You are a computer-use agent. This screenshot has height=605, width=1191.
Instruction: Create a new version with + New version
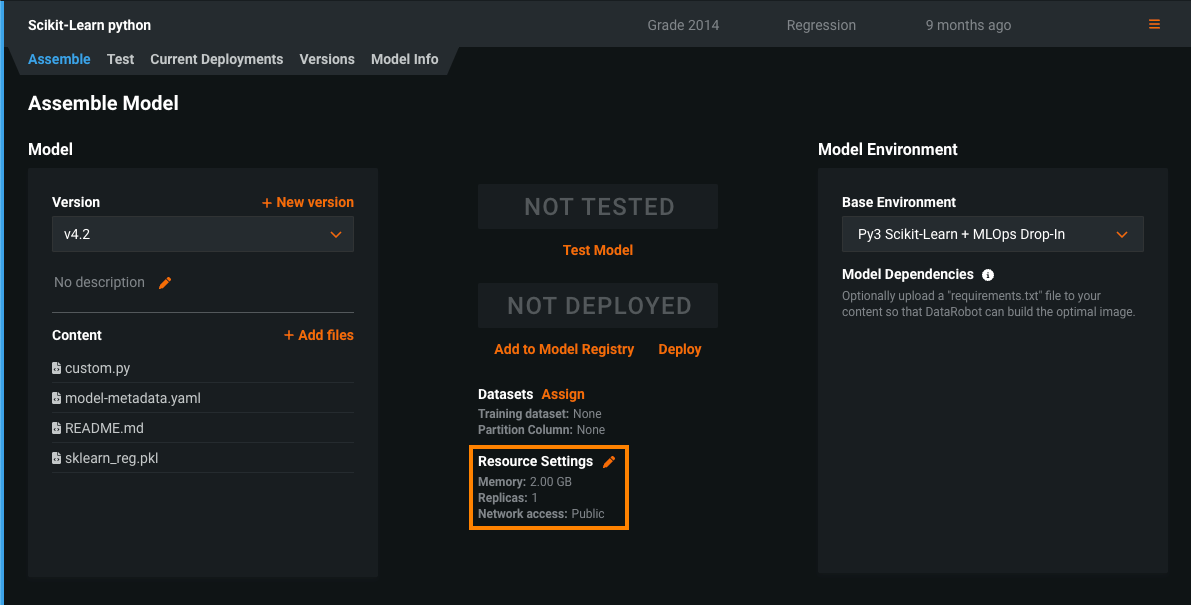click(x=308, y=202)
